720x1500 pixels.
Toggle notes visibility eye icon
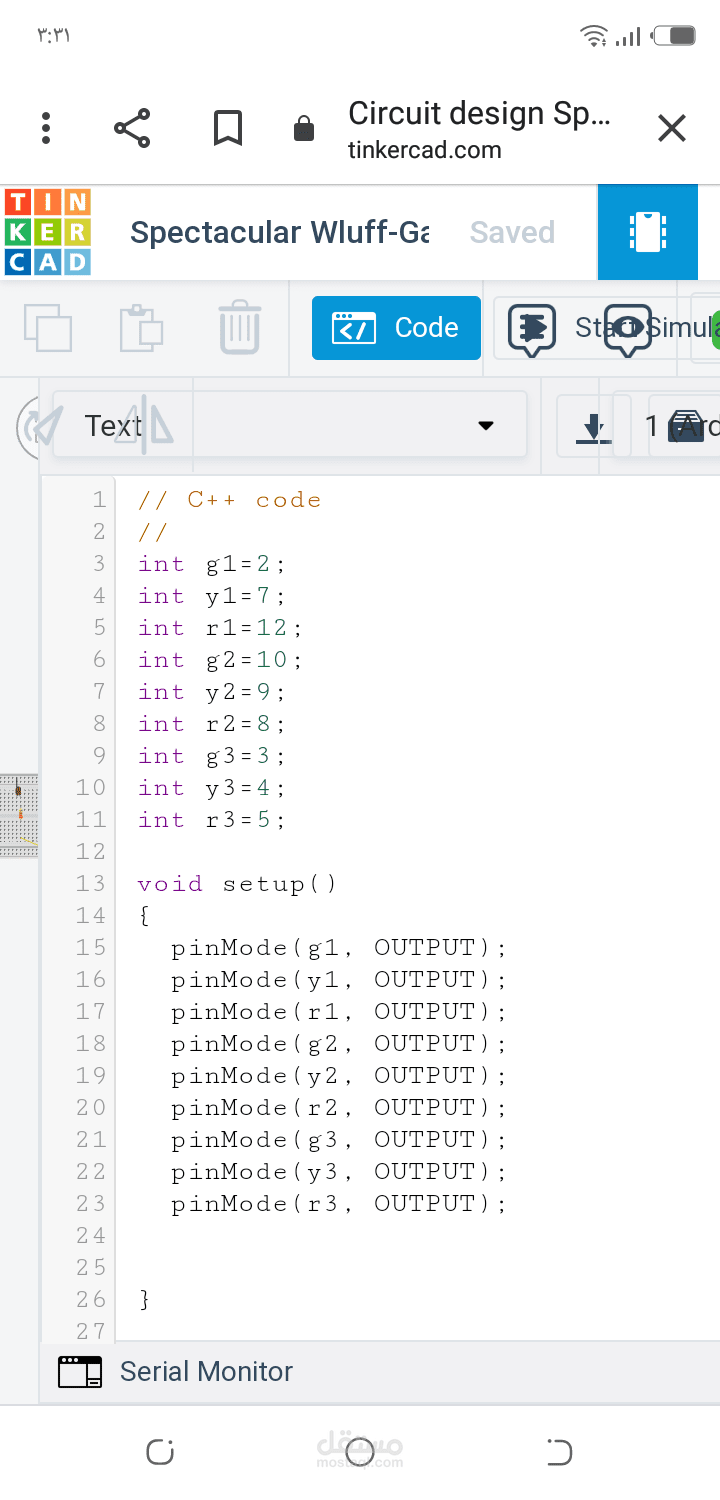628,329
